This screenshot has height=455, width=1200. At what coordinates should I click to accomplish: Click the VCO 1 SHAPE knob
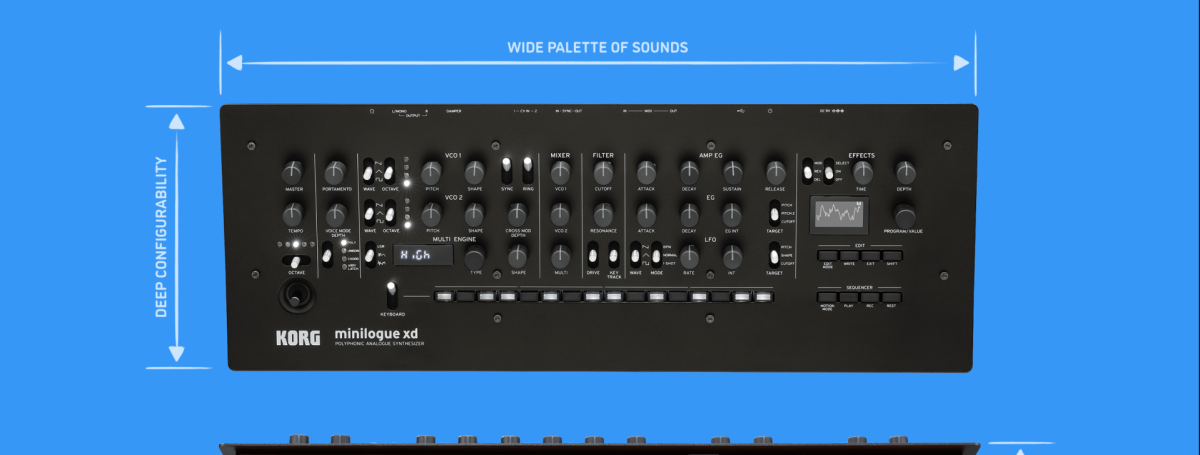[x=475, y=171]
